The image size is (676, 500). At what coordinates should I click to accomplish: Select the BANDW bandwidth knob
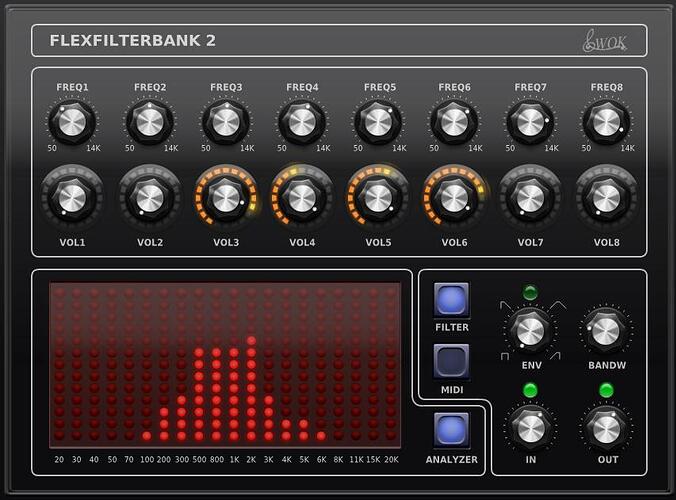click(x=606, y=331)
